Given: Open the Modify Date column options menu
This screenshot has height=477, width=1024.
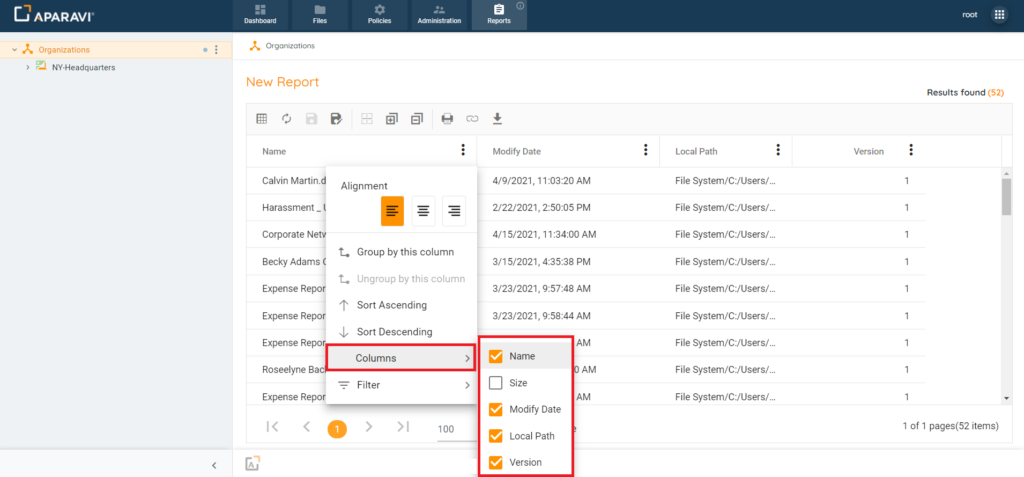Looking at the screenshot, I should pyautogui.click(x=645, y=151).
